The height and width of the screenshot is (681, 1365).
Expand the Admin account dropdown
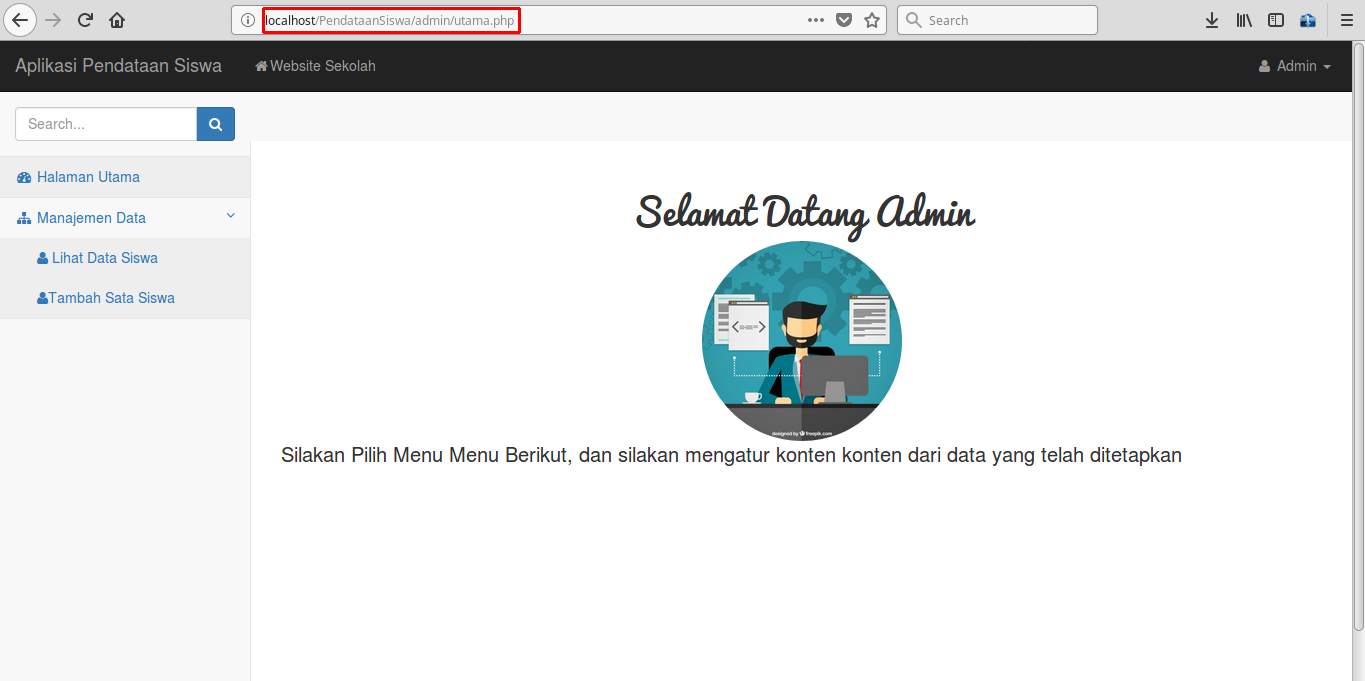pyautogui.click(x=1295, y=66)
